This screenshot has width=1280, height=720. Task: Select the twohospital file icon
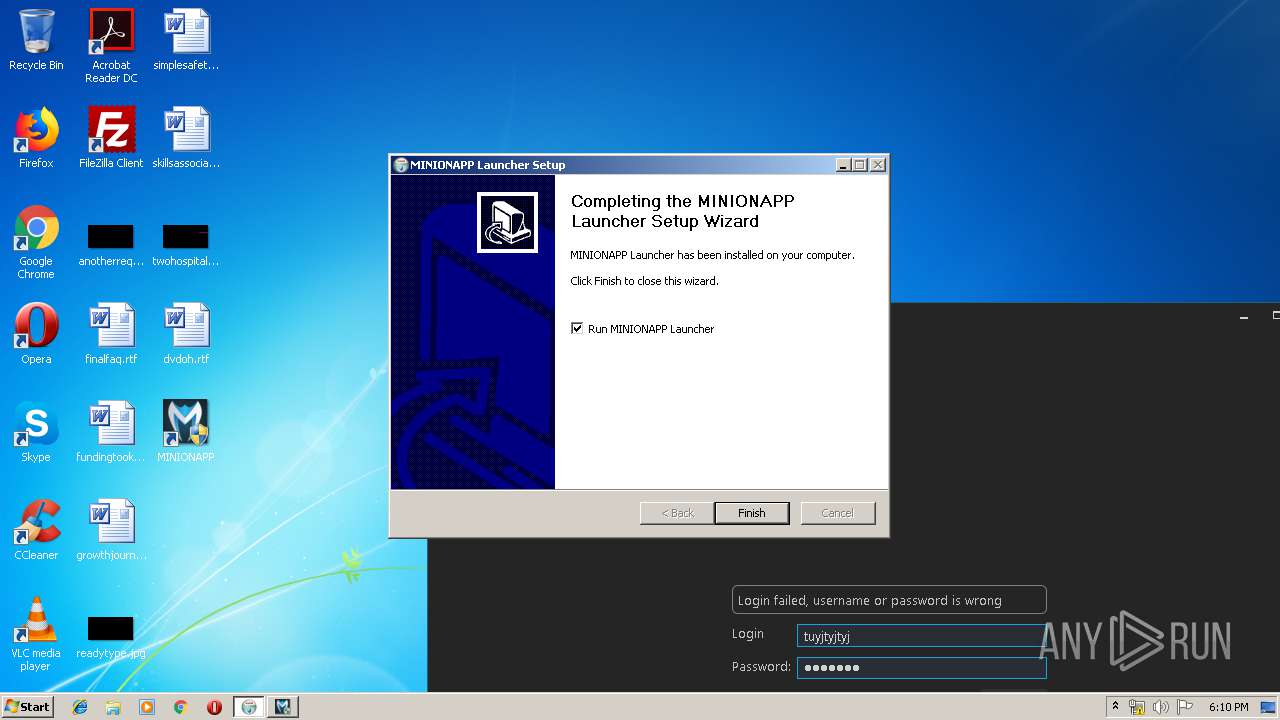click(186, 246)
